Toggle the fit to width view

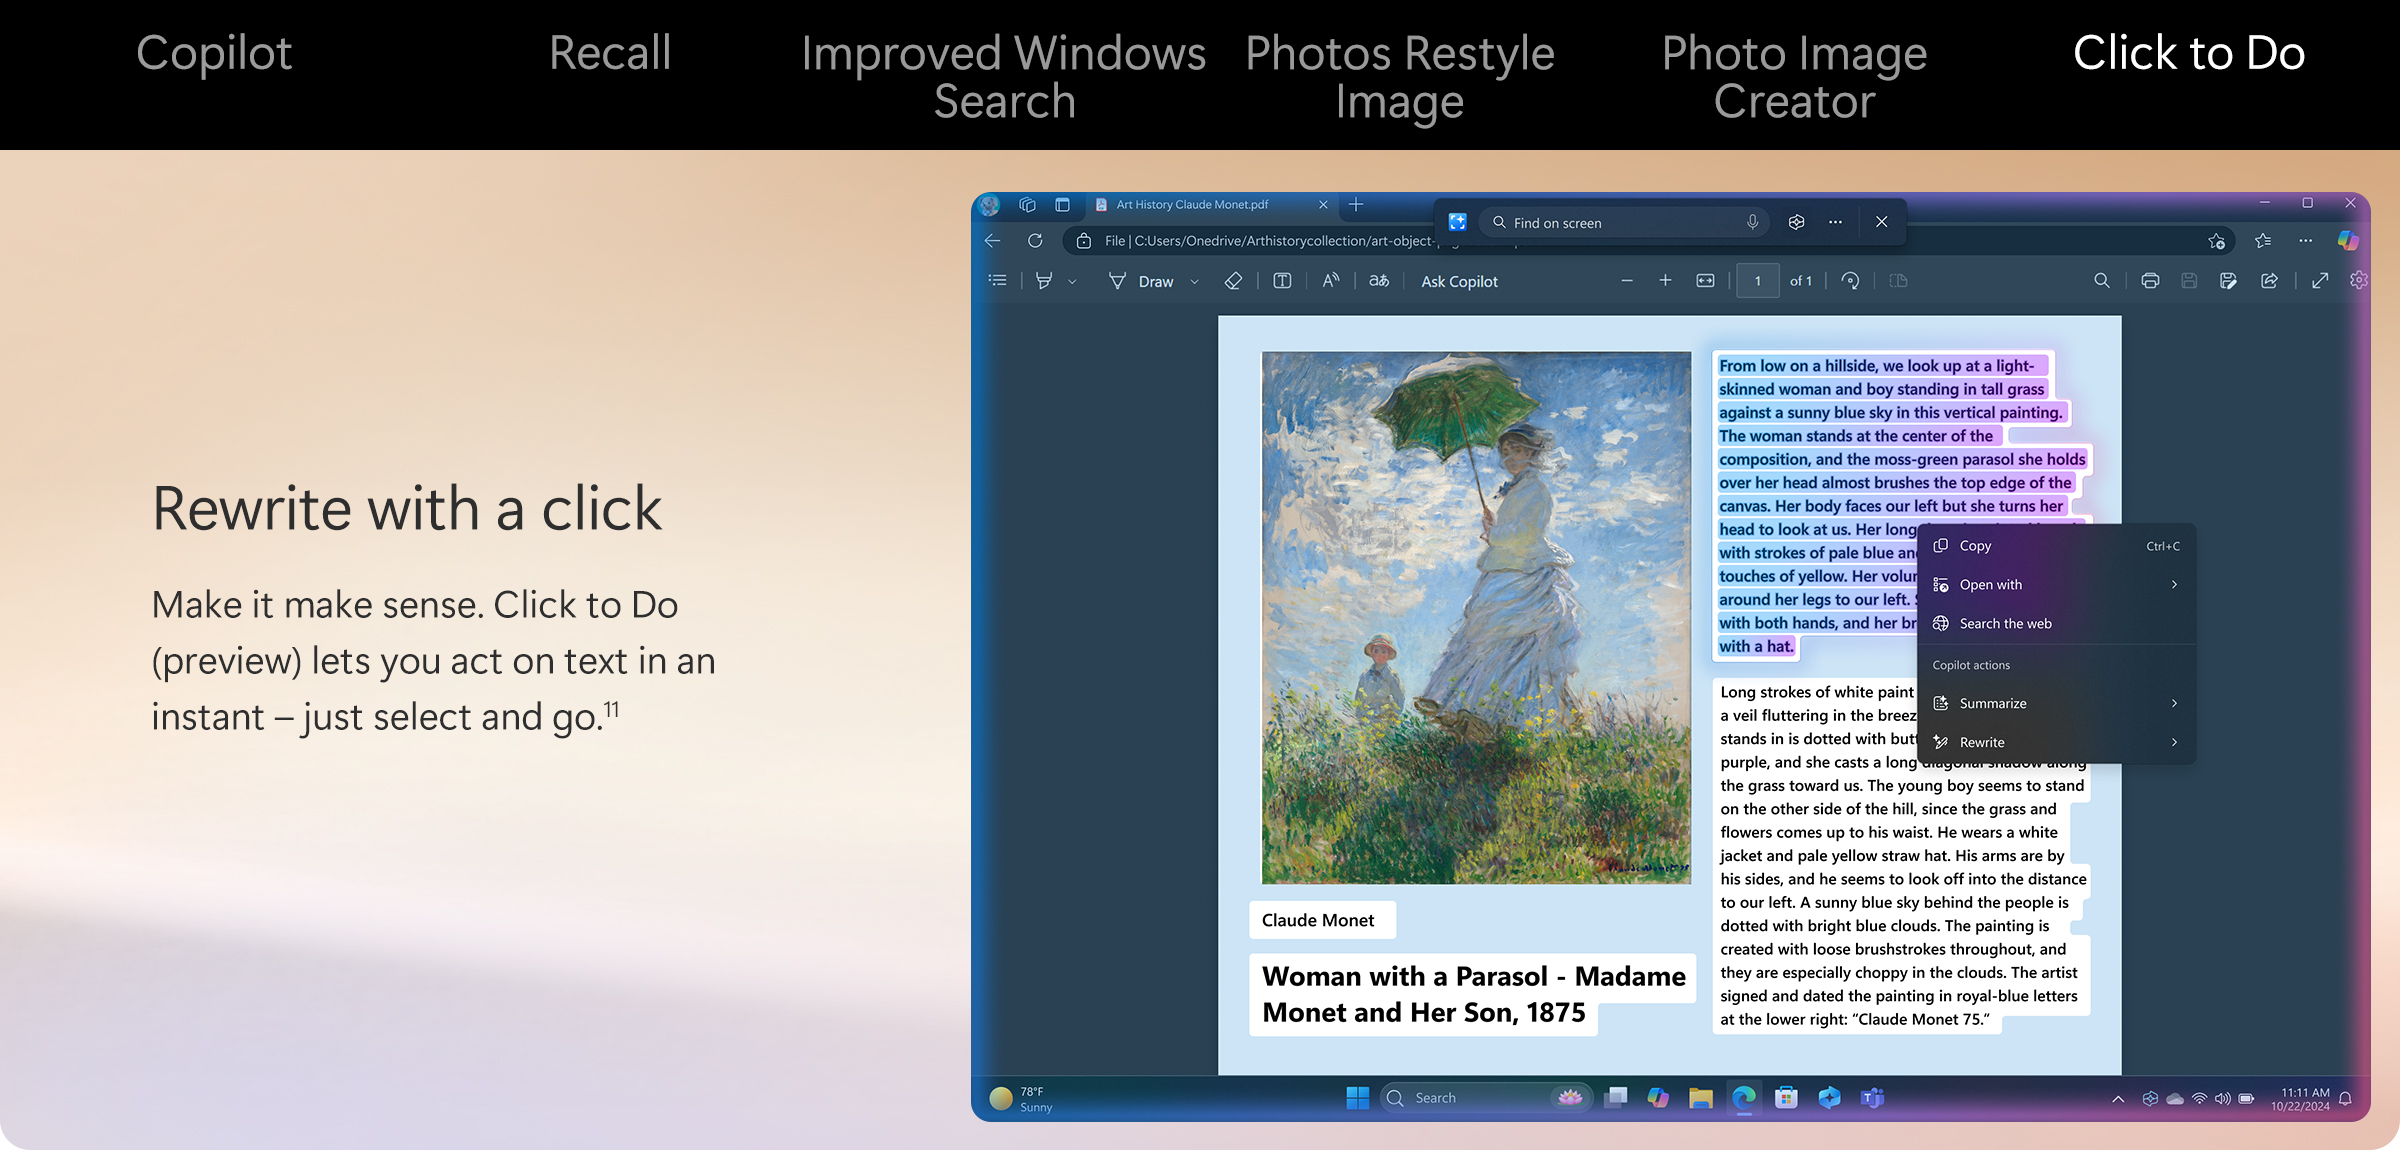point(1705,281)
